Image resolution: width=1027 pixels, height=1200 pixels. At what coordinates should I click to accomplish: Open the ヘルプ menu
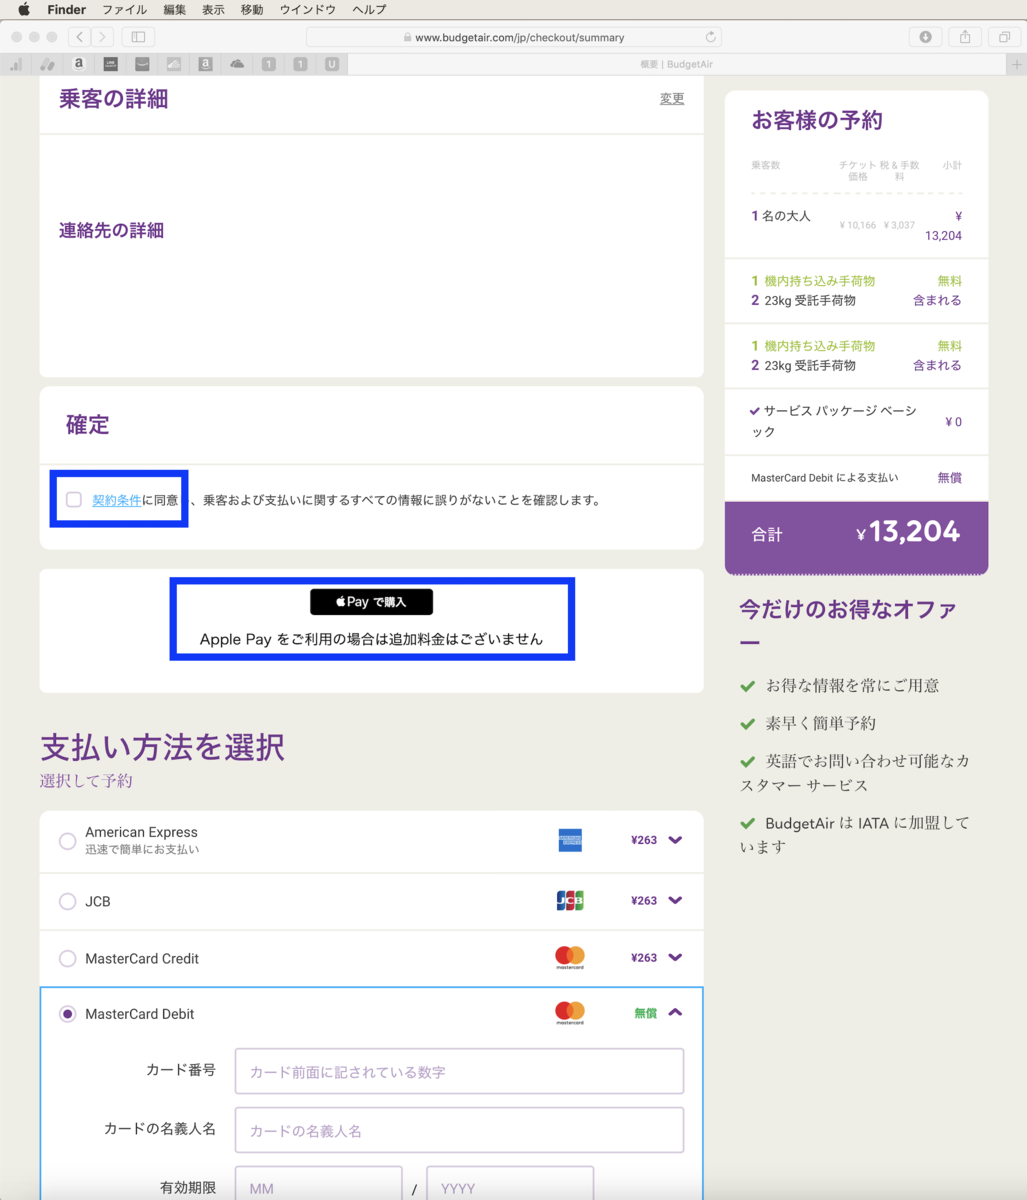point(369,9)
